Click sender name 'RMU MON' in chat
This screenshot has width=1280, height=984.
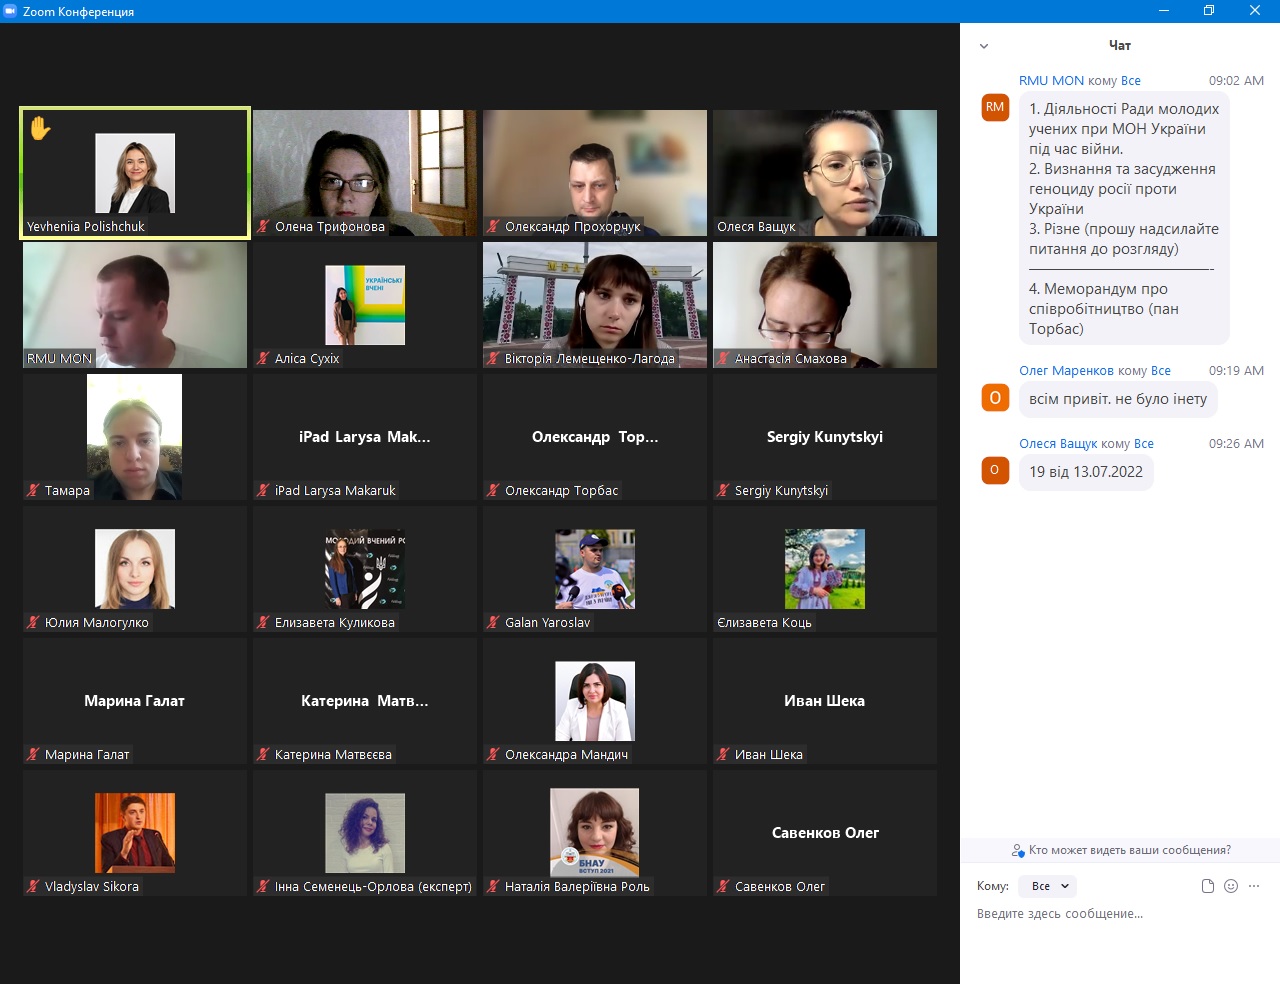[1051, 81]
